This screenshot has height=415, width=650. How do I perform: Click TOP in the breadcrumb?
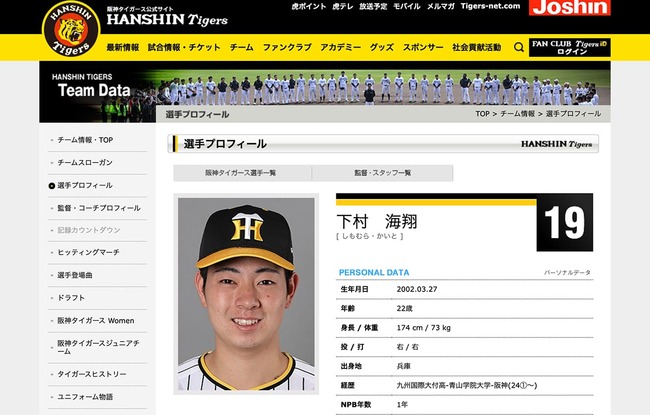[482, 114]
